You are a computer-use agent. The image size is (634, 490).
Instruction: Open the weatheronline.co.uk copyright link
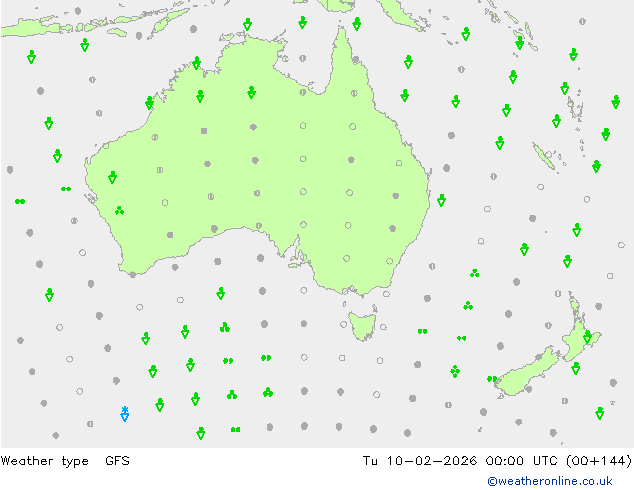pyautogui.click(x=550, y=481)
